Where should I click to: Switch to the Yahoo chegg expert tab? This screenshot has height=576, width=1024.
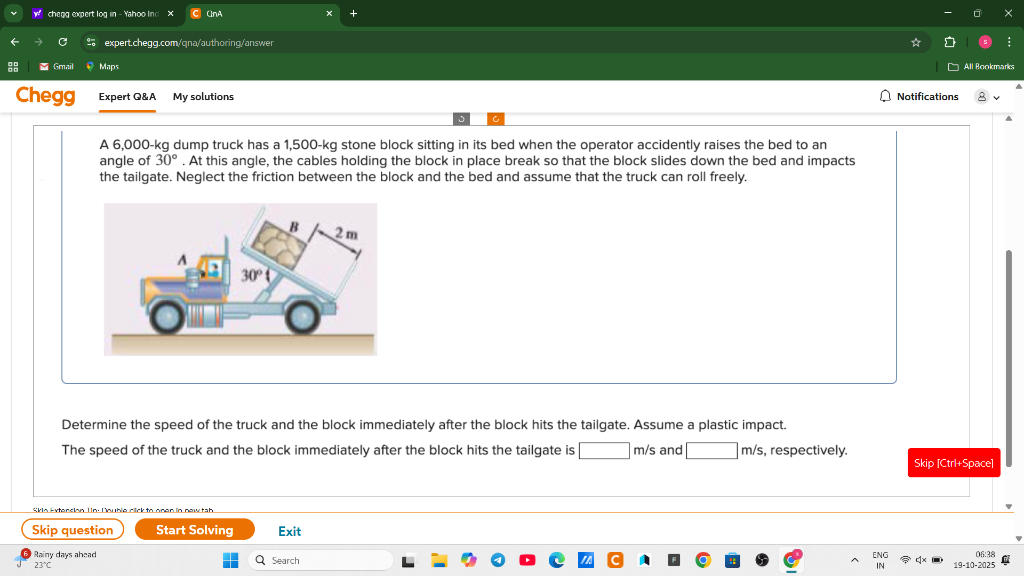coord(103,13)
